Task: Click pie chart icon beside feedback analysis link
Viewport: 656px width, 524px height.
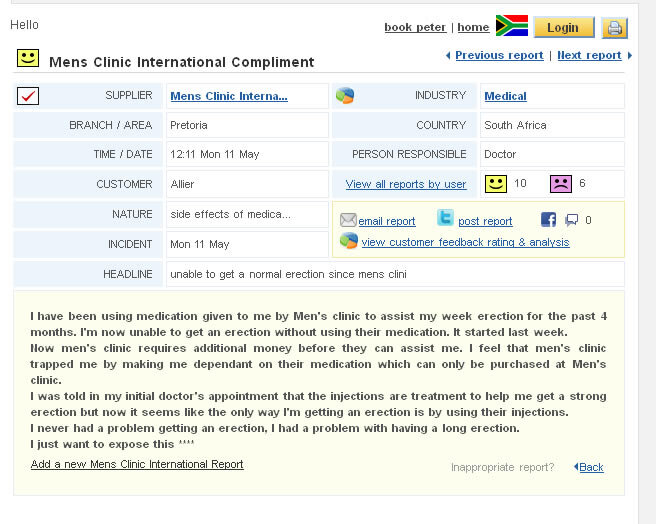Action: (x=349, y=241)
